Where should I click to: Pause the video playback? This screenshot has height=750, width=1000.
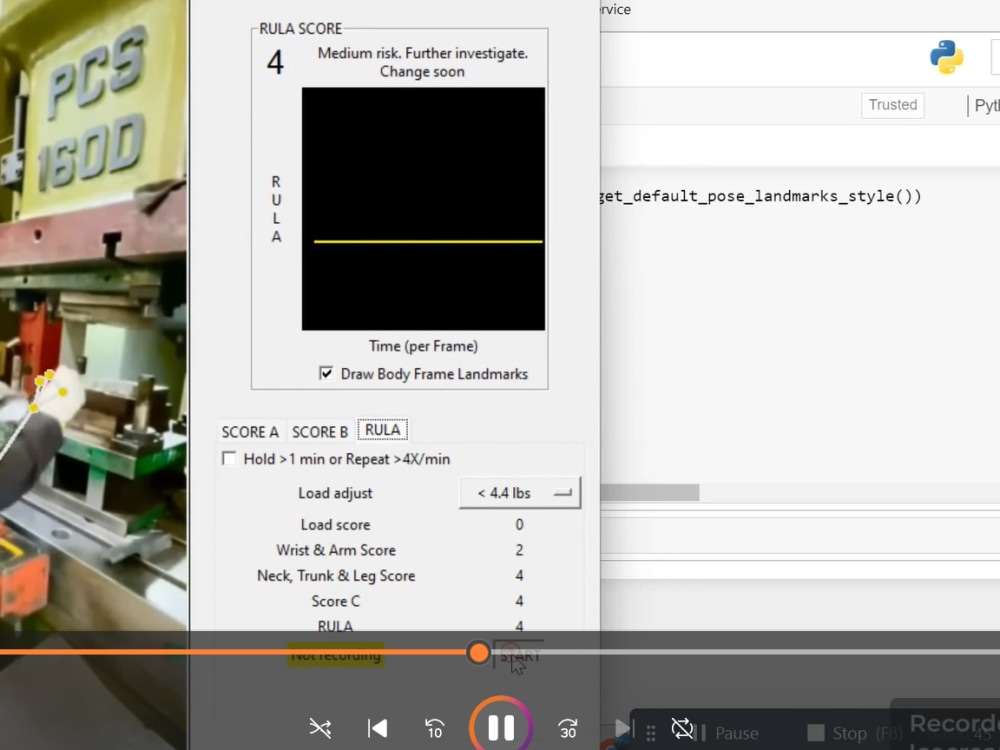click(x=501, y=728)
